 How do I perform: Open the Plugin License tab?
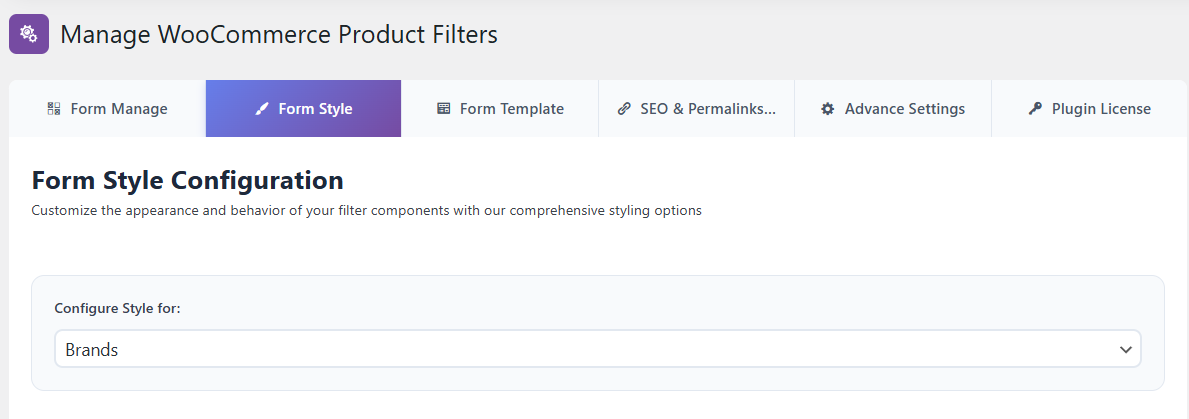1090,108
